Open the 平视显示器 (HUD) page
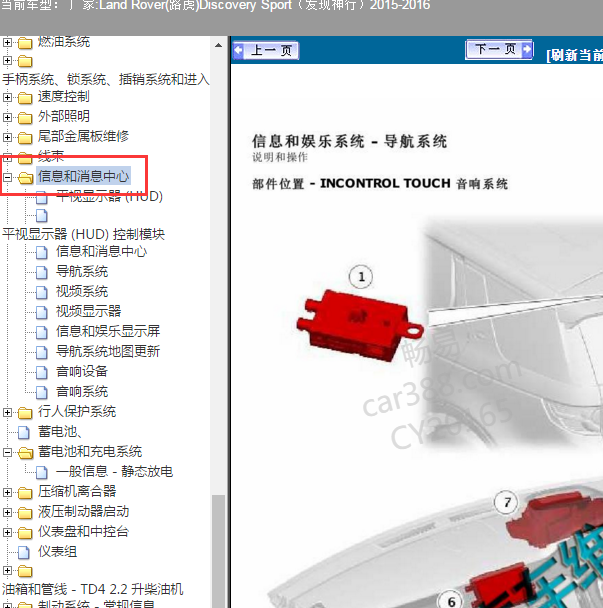The height and width of the screenshot is (608, 603). (x=109, y=197)
